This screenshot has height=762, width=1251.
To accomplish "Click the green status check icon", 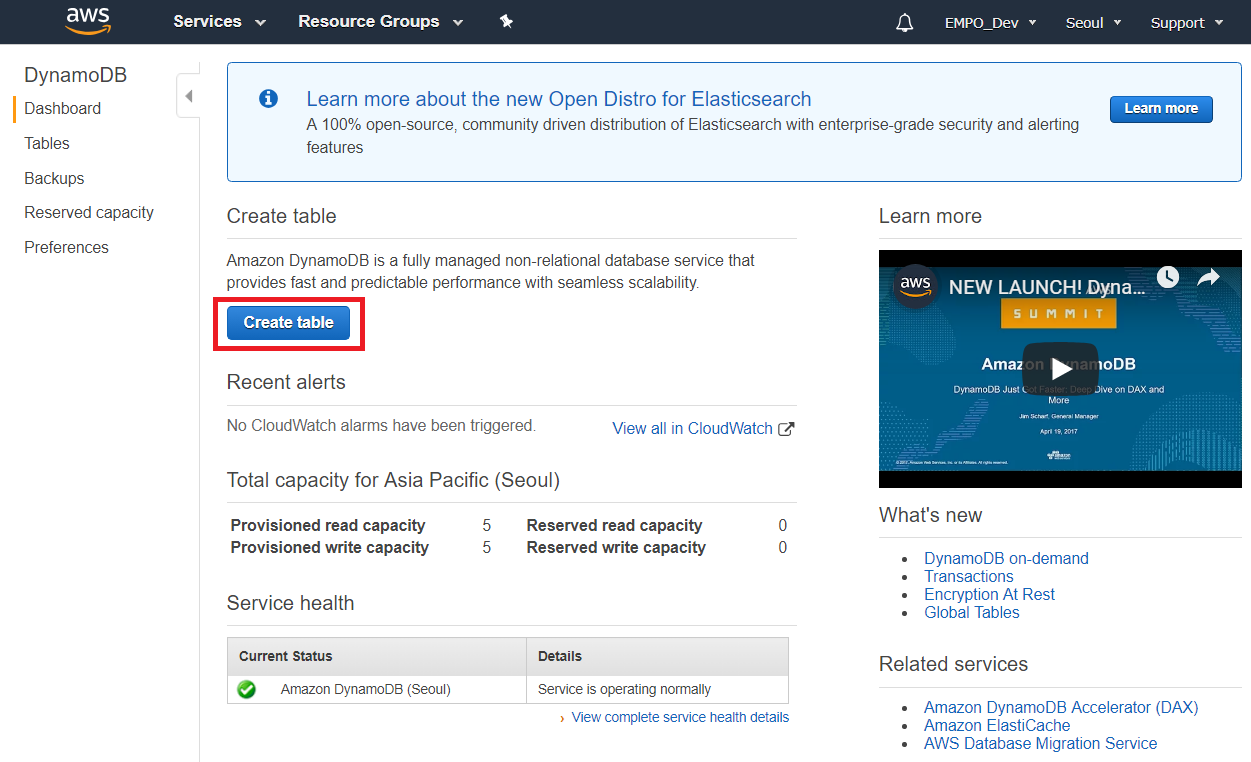I will (x=246, y=689).
